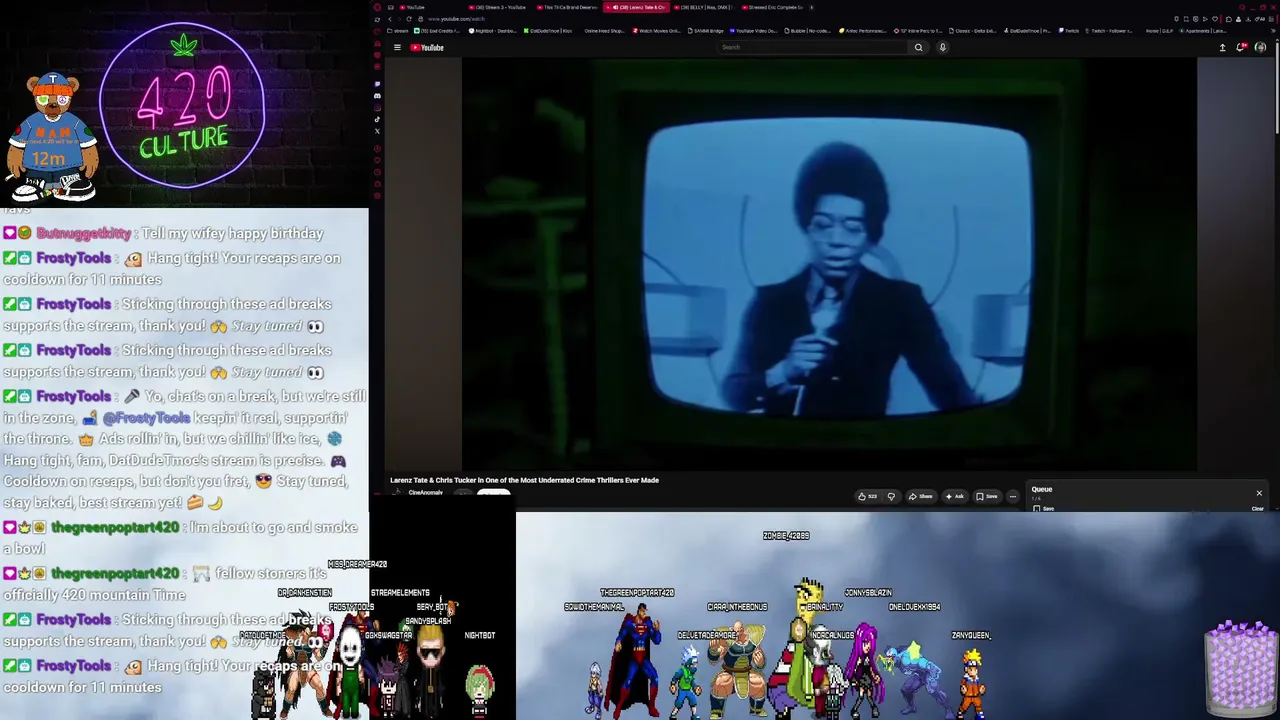Click the Queue panel heading
The image size is (1280, 720).
(x=1041, y=490)
